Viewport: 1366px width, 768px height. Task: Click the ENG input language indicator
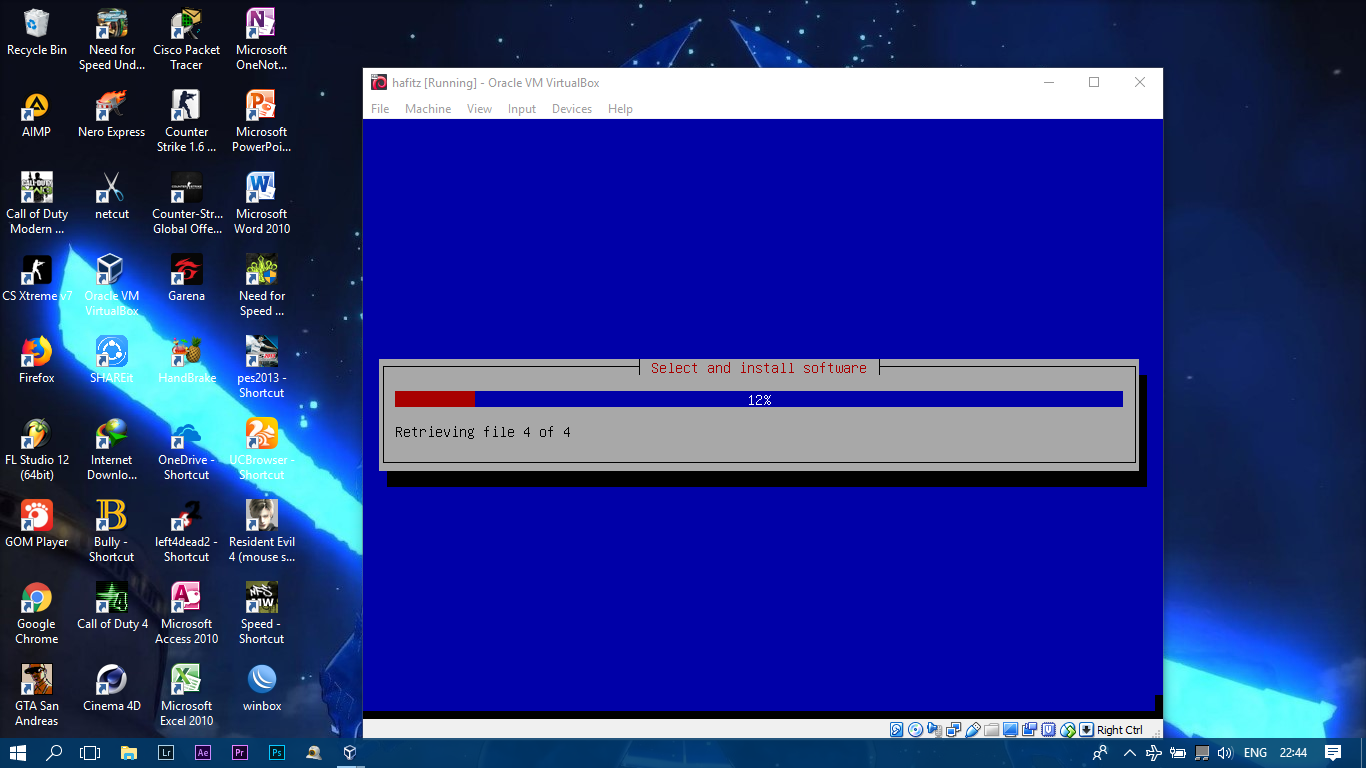1255,753
